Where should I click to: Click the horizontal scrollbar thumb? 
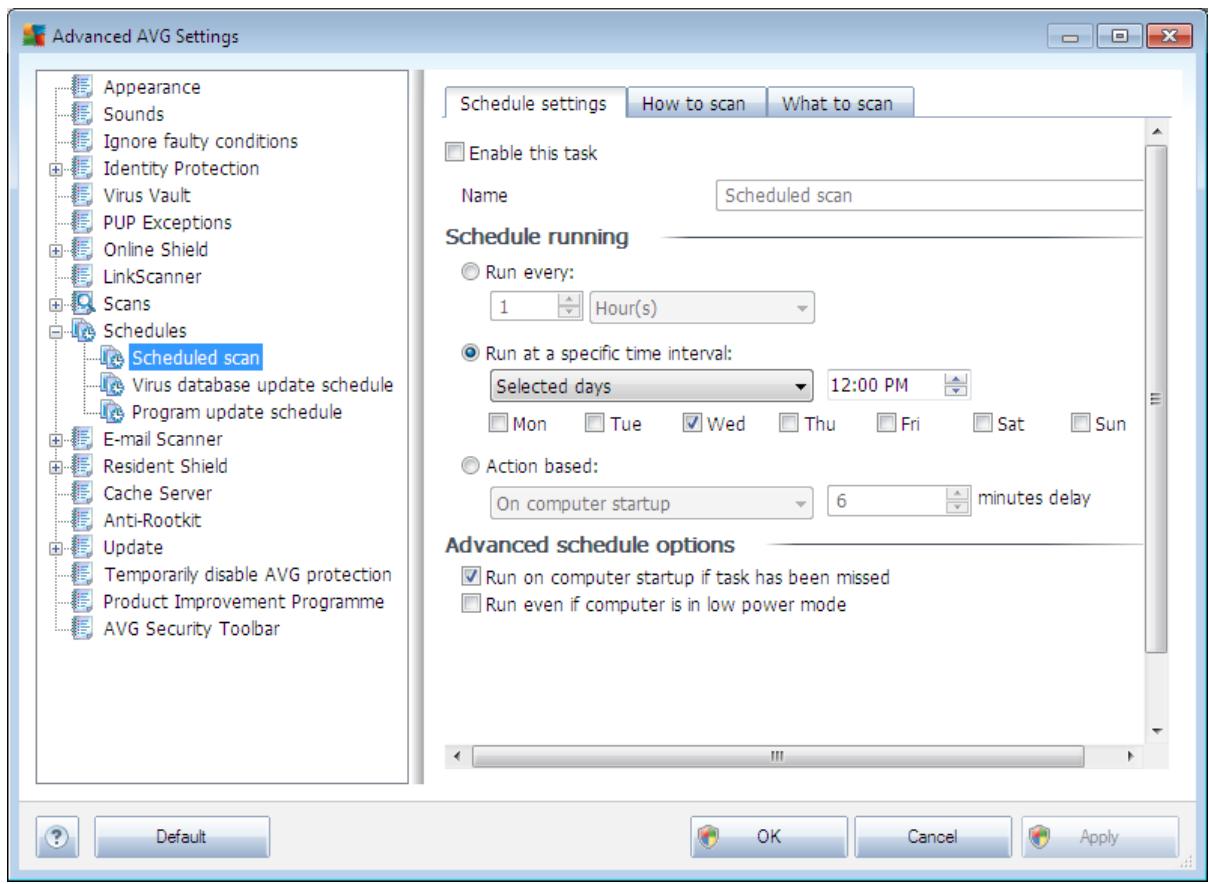tap(777, 754)
